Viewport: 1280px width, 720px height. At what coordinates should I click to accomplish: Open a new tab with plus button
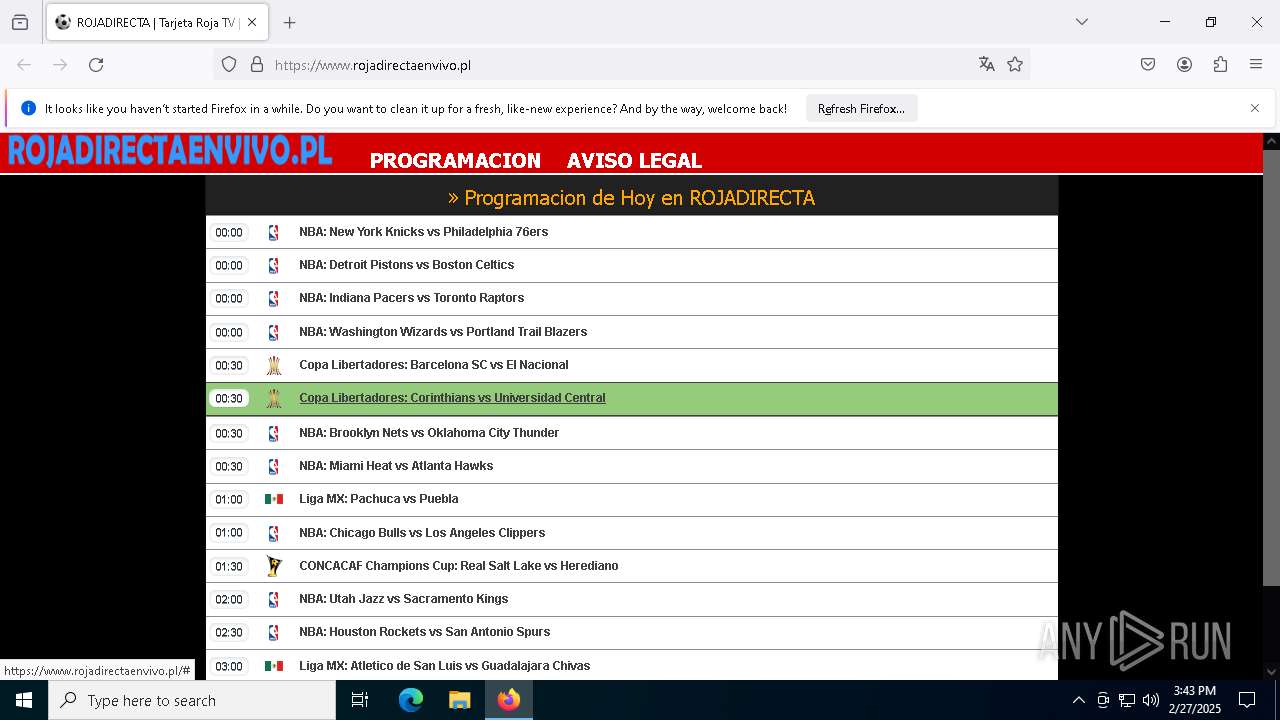pyautogui.click(x=290, y=22)
